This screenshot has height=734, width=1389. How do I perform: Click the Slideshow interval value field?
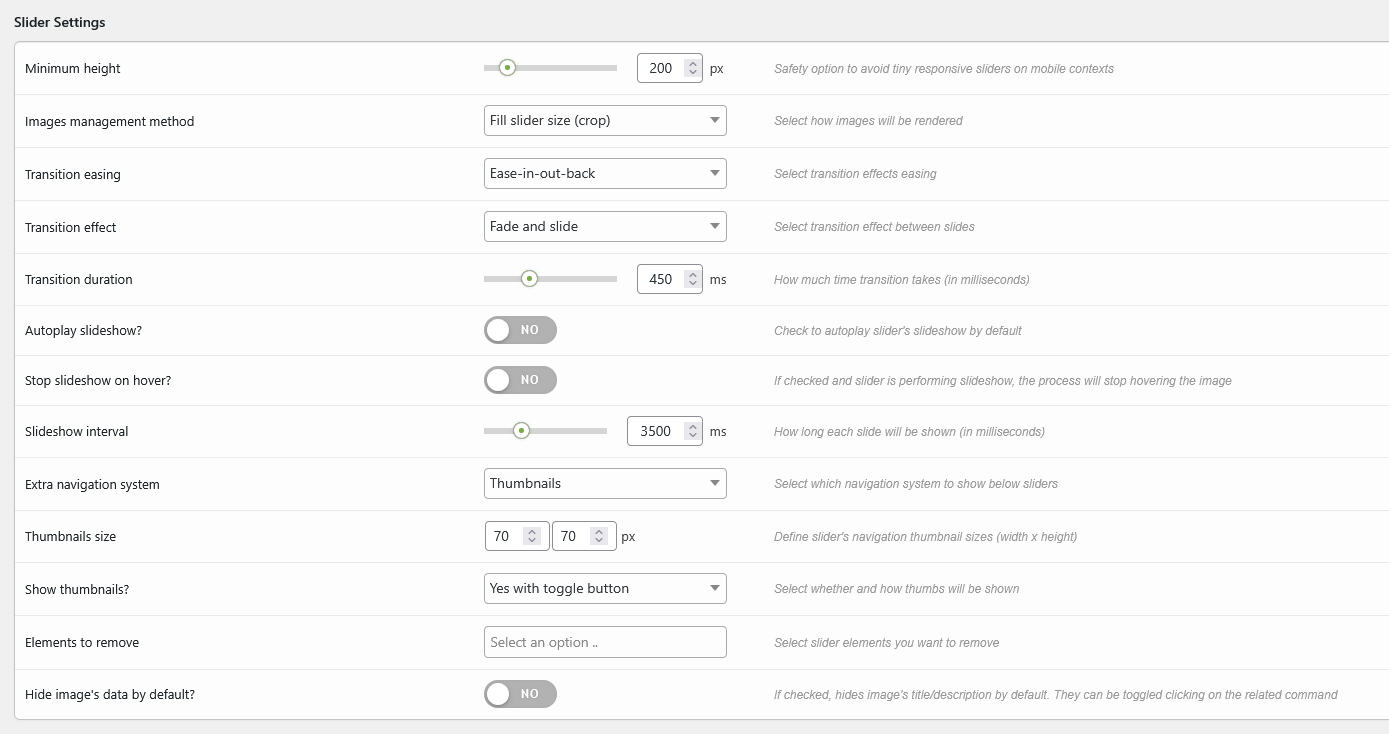655,431
